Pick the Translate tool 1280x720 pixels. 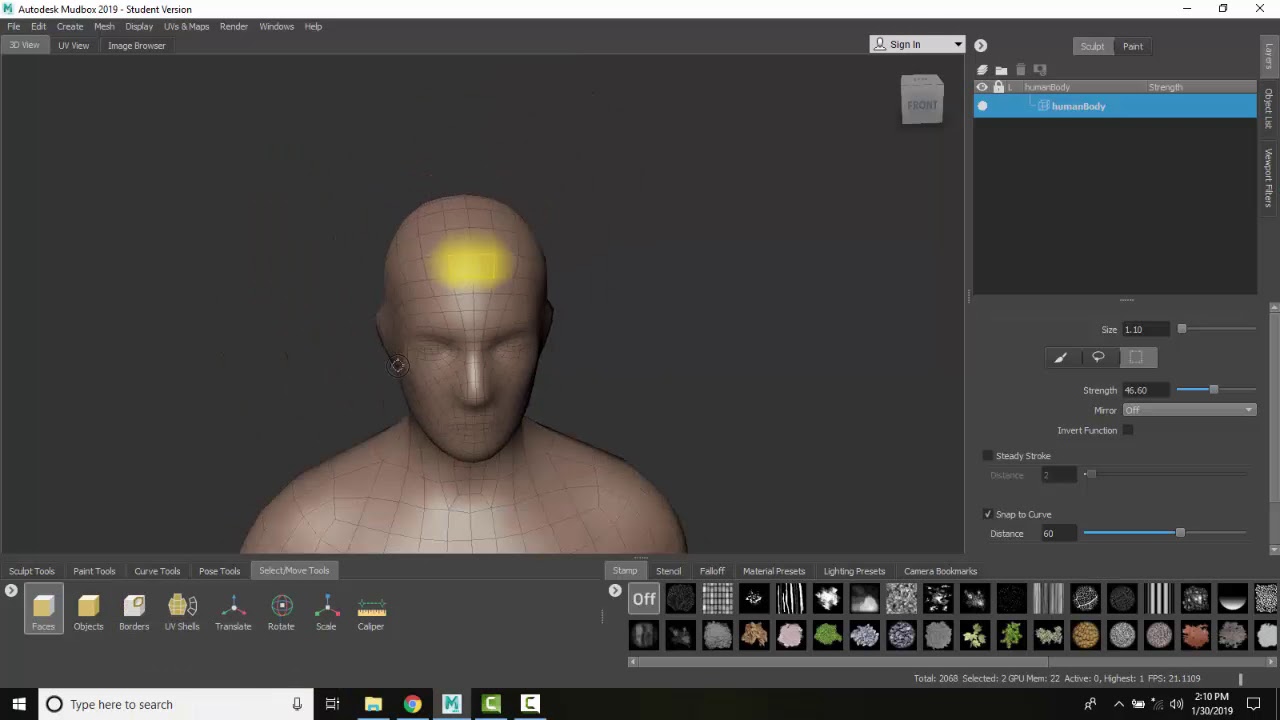pyautogui.click(x=233, y=610)
